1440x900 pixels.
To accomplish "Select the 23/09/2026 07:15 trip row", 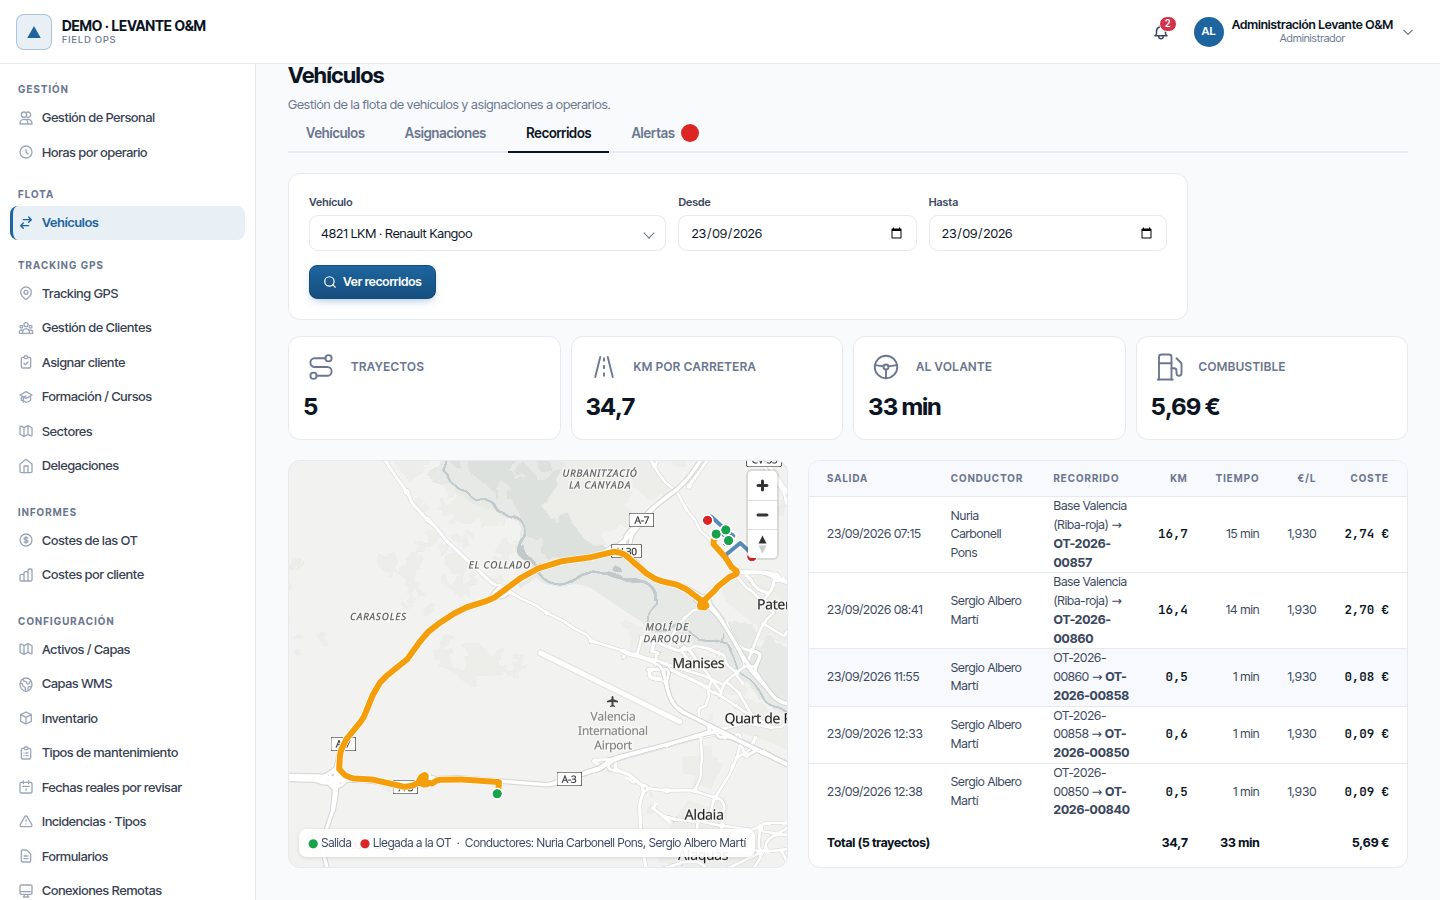I will [1108, 534].
